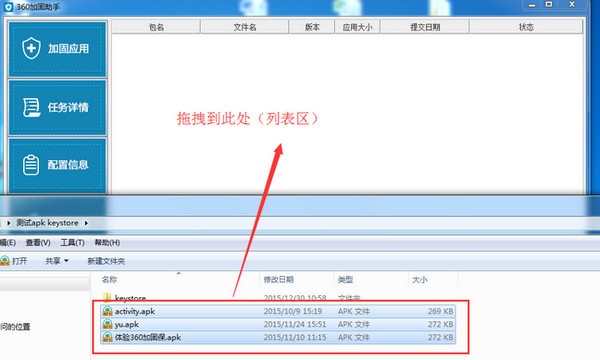Viewport: 600px width, 360px height.
Task: Select the keystore folder
Action: (278, 298)
